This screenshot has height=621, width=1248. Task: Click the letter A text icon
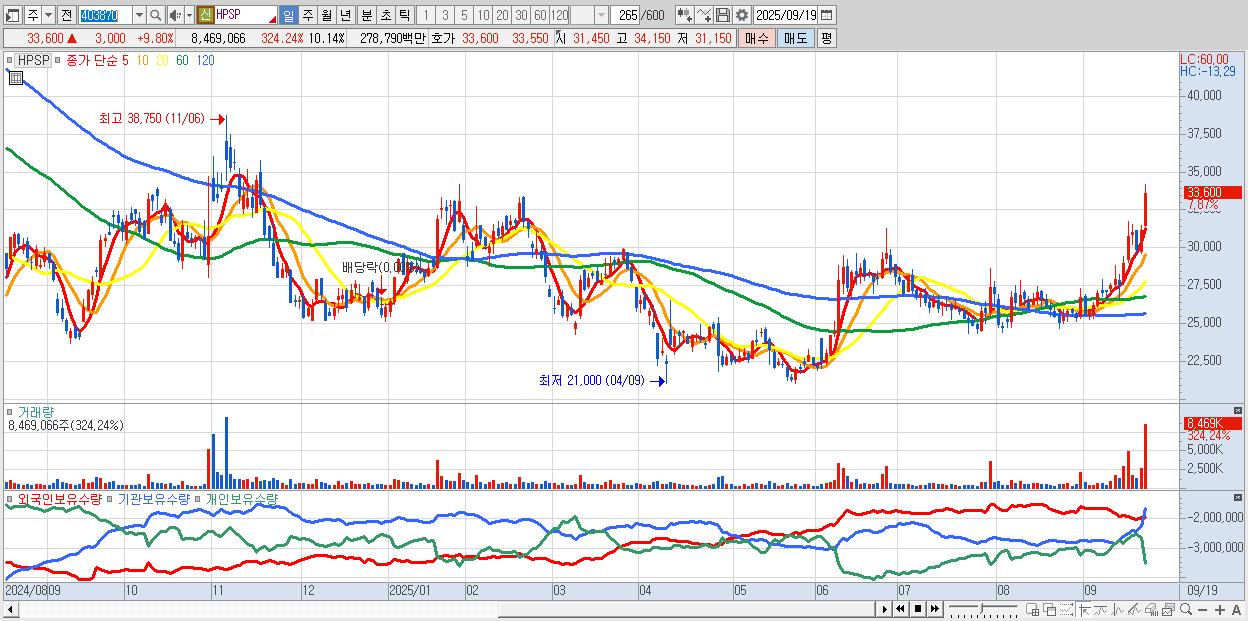click(x=1236, y=610)
